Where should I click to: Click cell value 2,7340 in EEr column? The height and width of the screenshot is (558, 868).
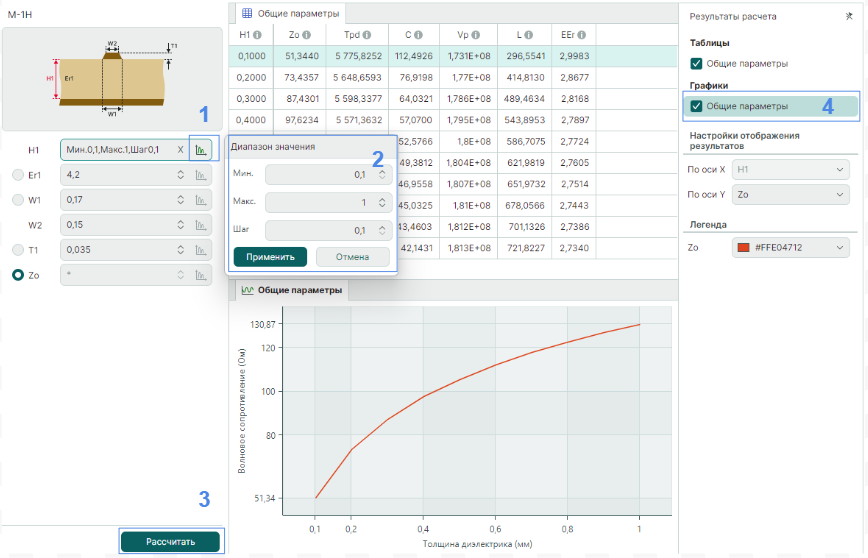[x=574, y=248]
